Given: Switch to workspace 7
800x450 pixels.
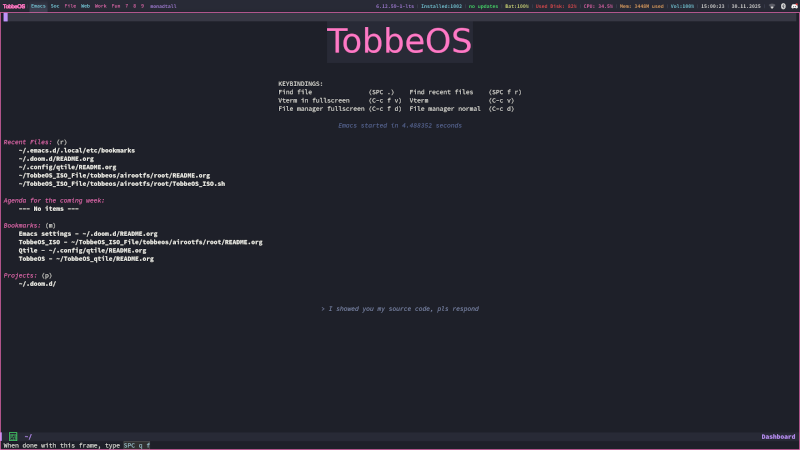Looking at the screenshot, I should click(127, 6).
